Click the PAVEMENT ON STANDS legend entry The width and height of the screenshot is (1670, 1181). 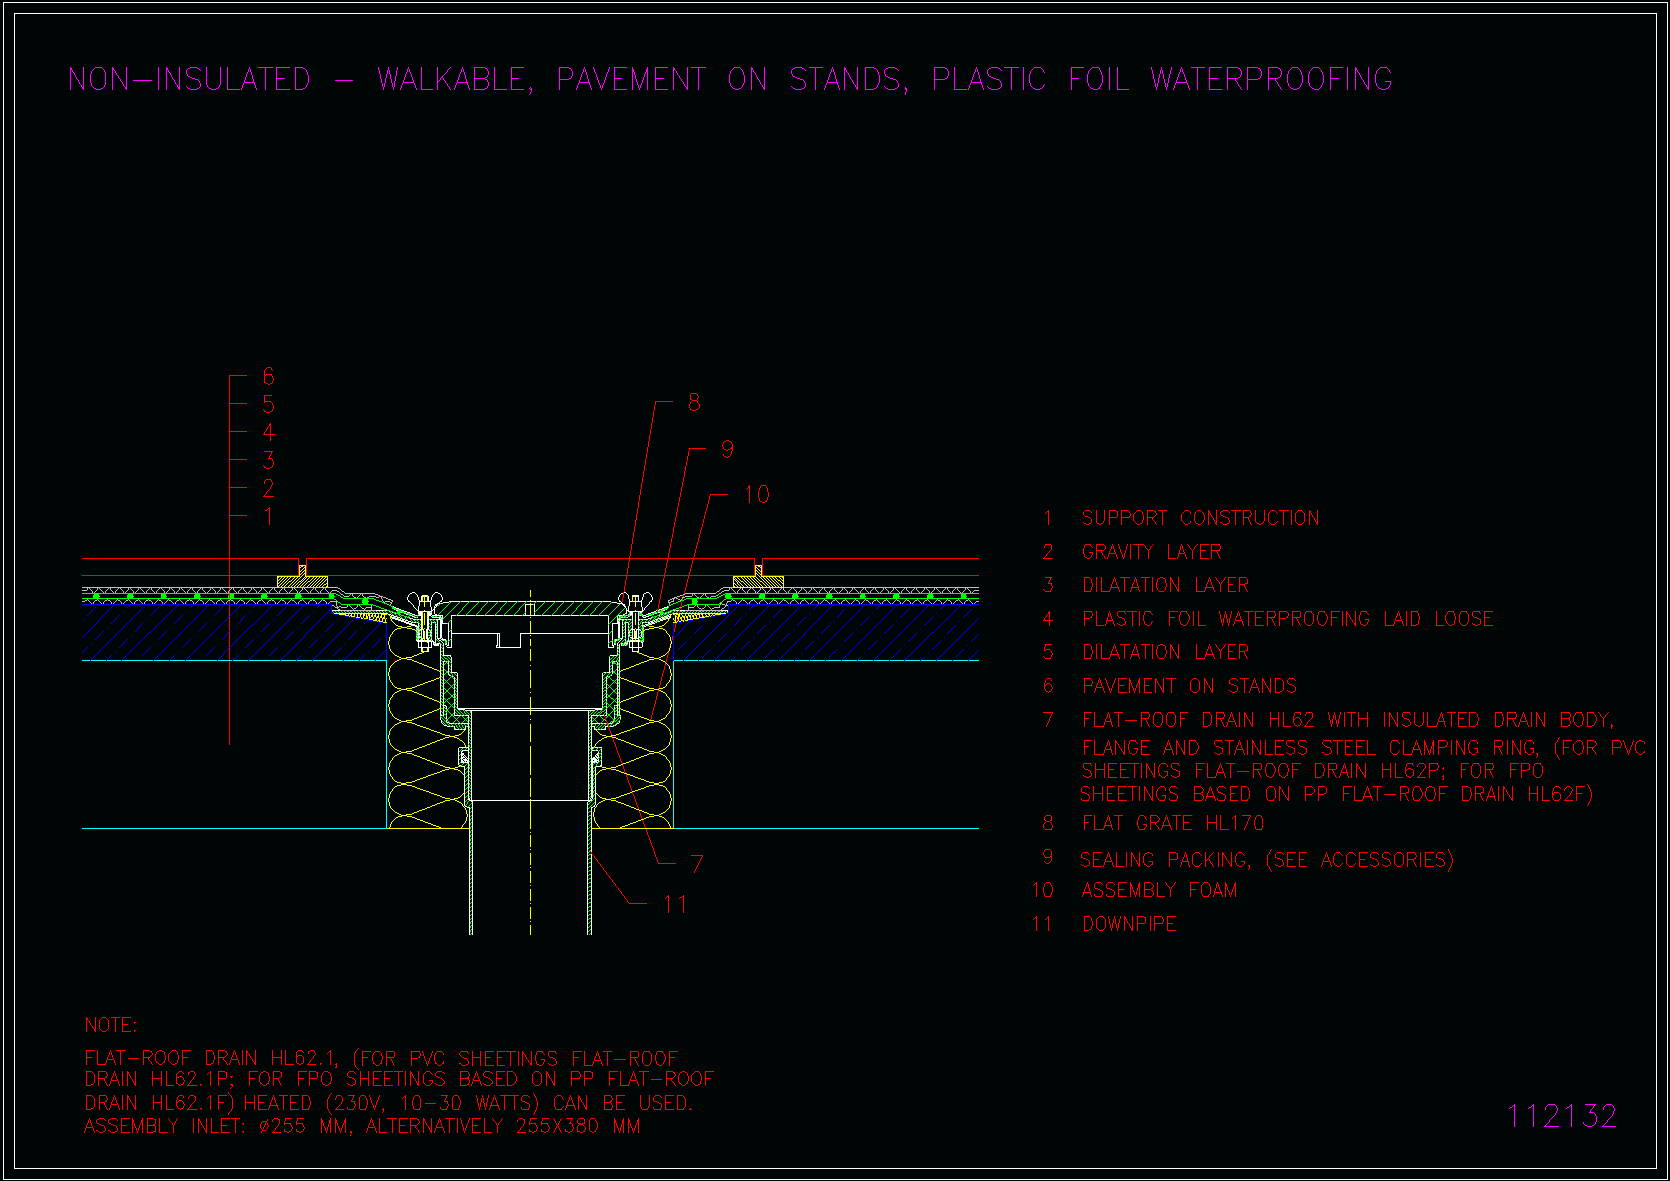(x=1189, y=686)
